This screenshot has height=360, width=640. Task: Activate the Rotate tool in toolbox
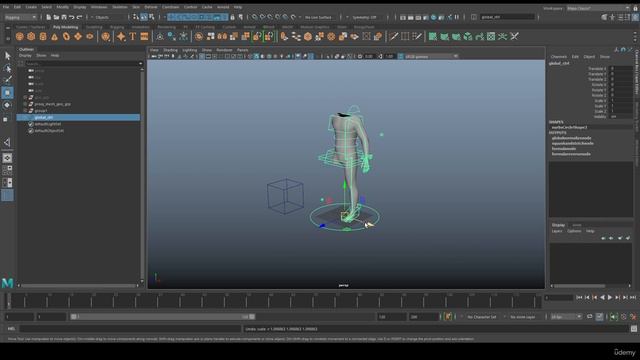[x=7, y=105]
